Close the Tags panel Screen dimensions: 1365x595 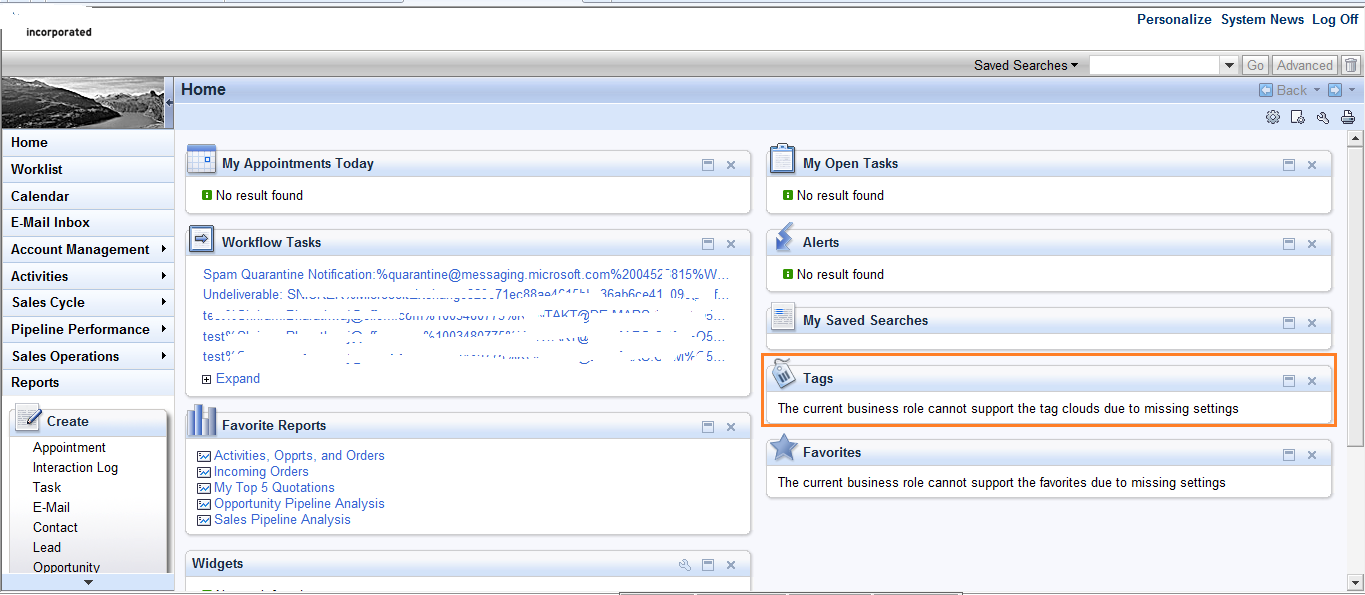[1312, 381]
